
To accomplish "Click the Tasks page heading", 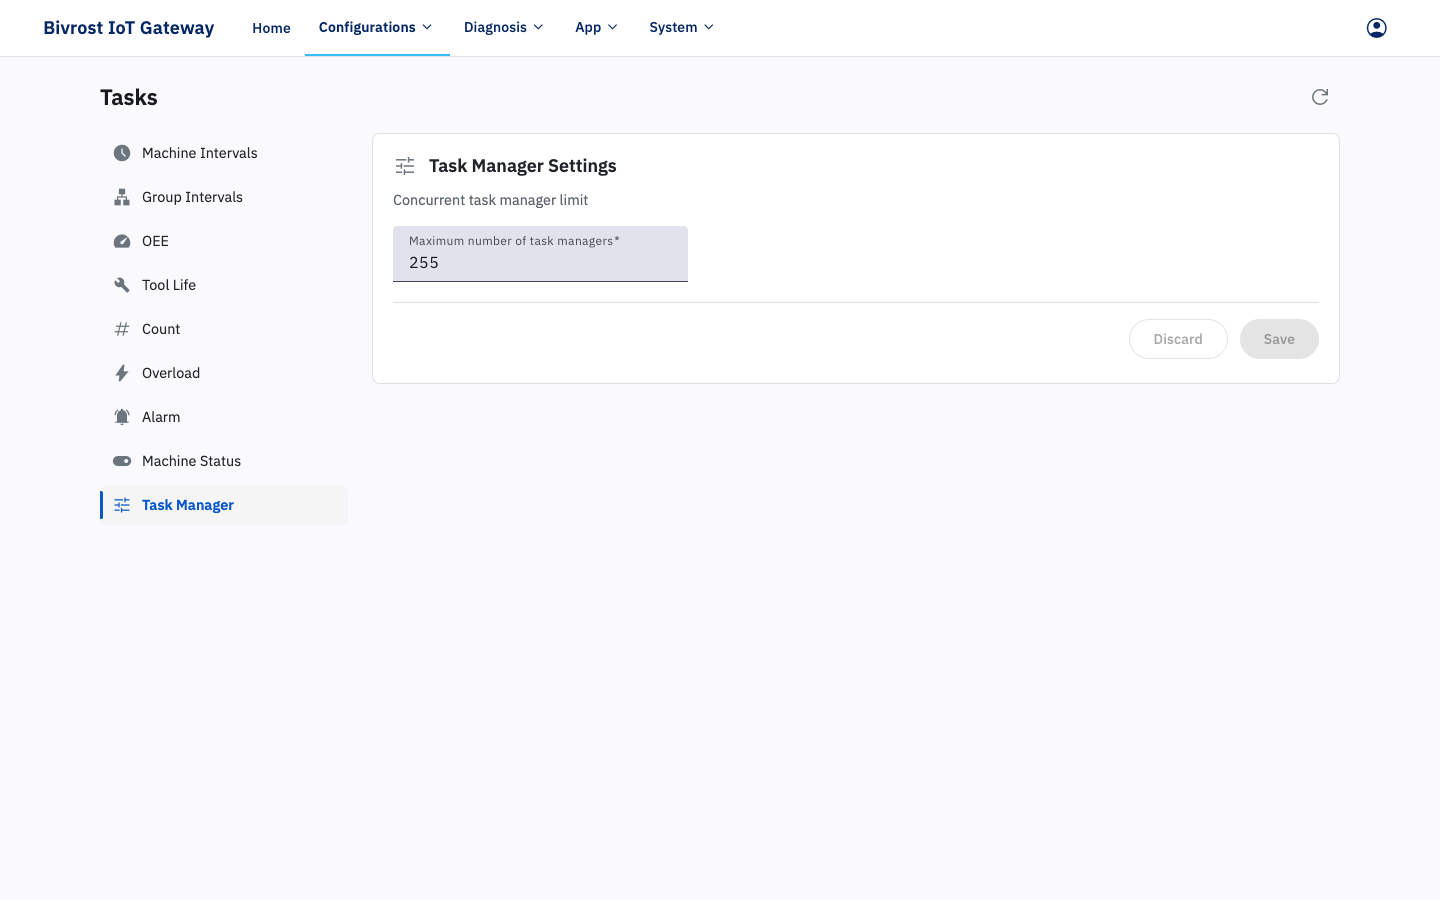I will [129, 97].
